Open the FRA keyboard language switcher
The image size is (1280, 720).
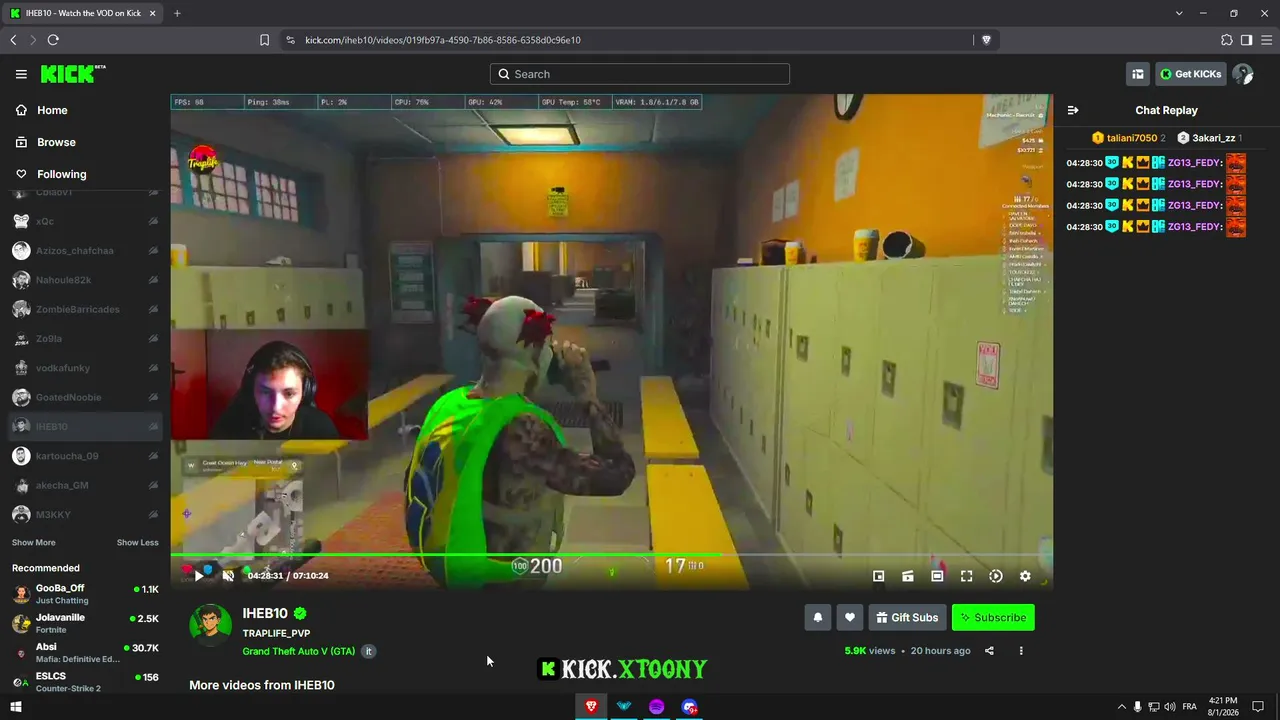coord(1192,707)
